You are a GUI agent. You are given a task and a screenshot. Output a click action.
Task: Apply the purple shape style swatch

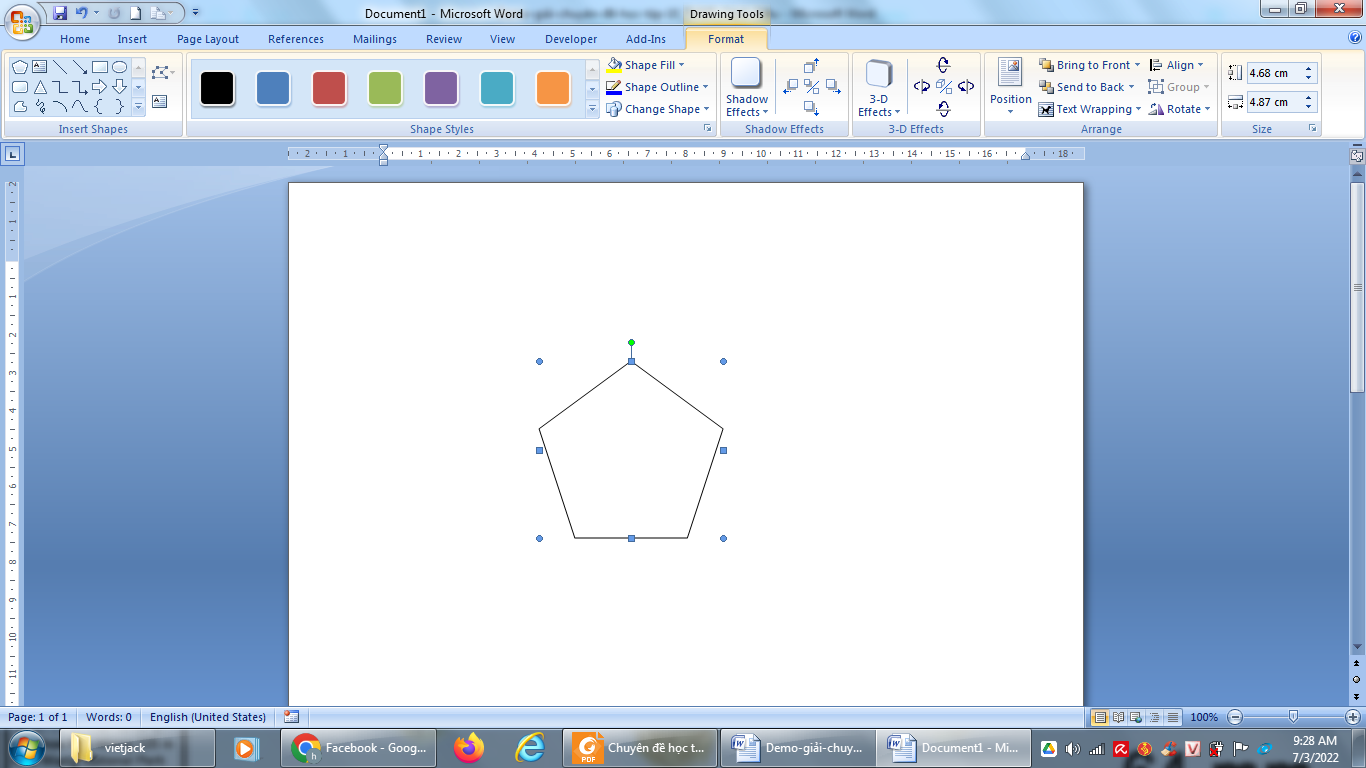point(441,88)
